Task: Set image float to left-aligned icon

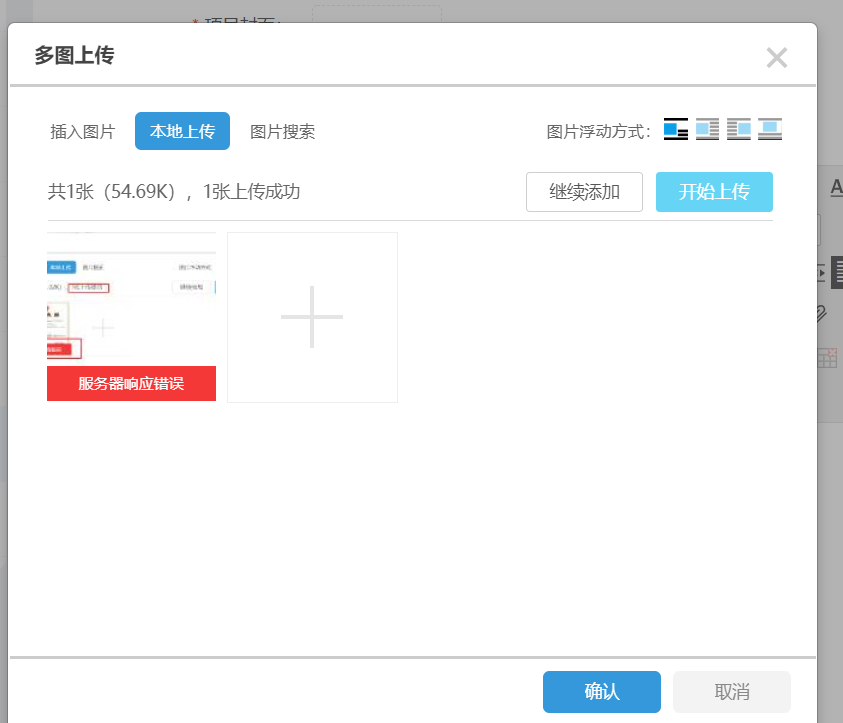Action: coord(707,130)
